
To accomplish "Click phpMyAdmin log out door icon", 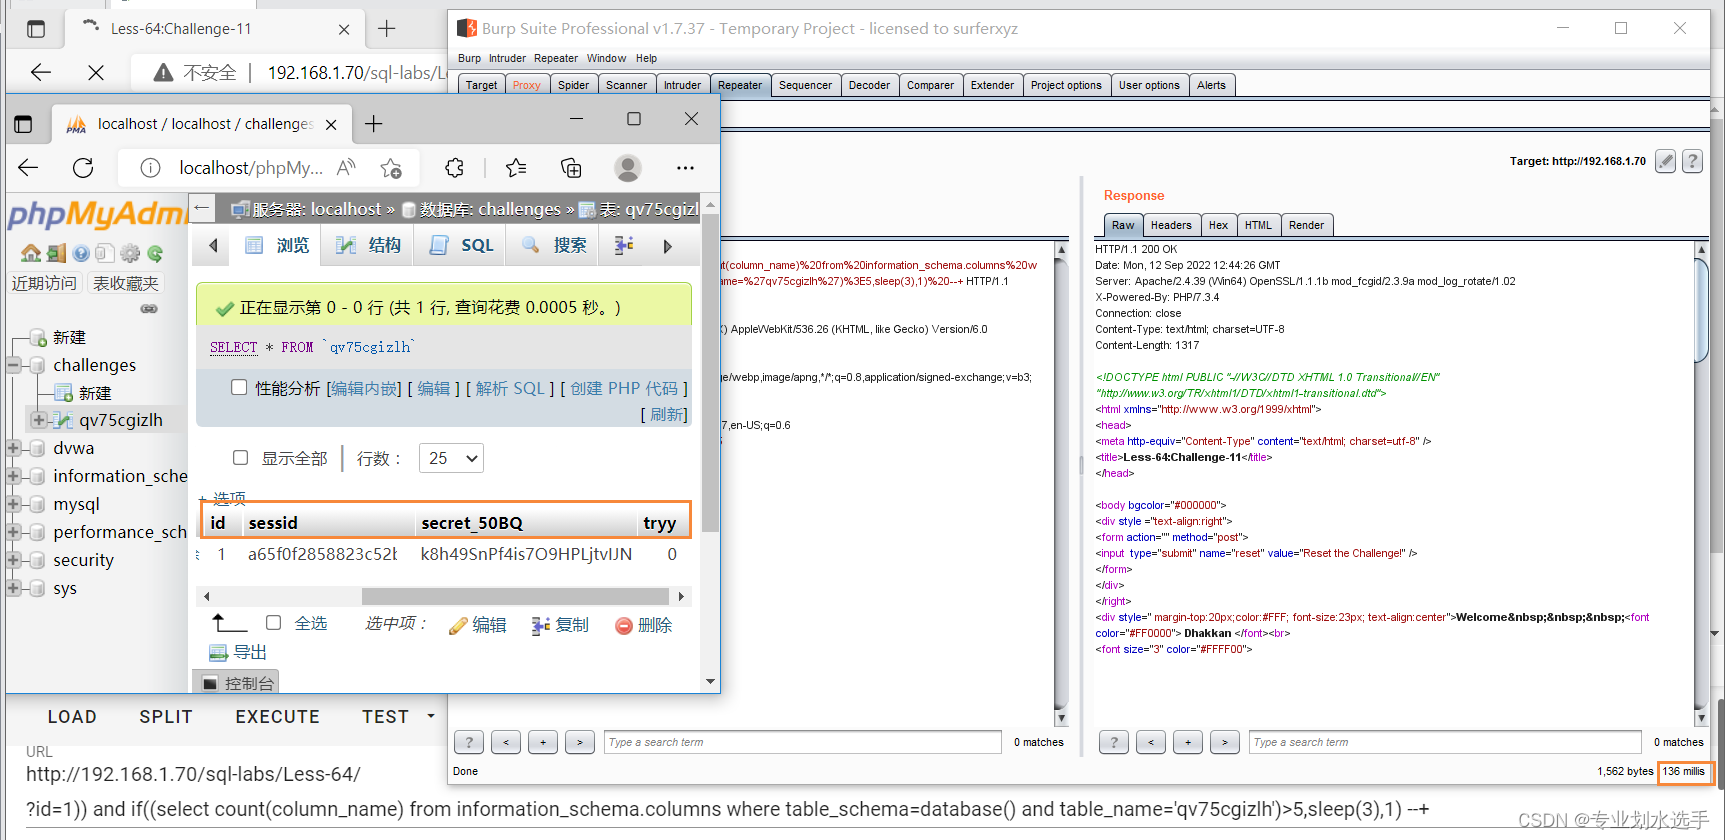I will point(56,253).
